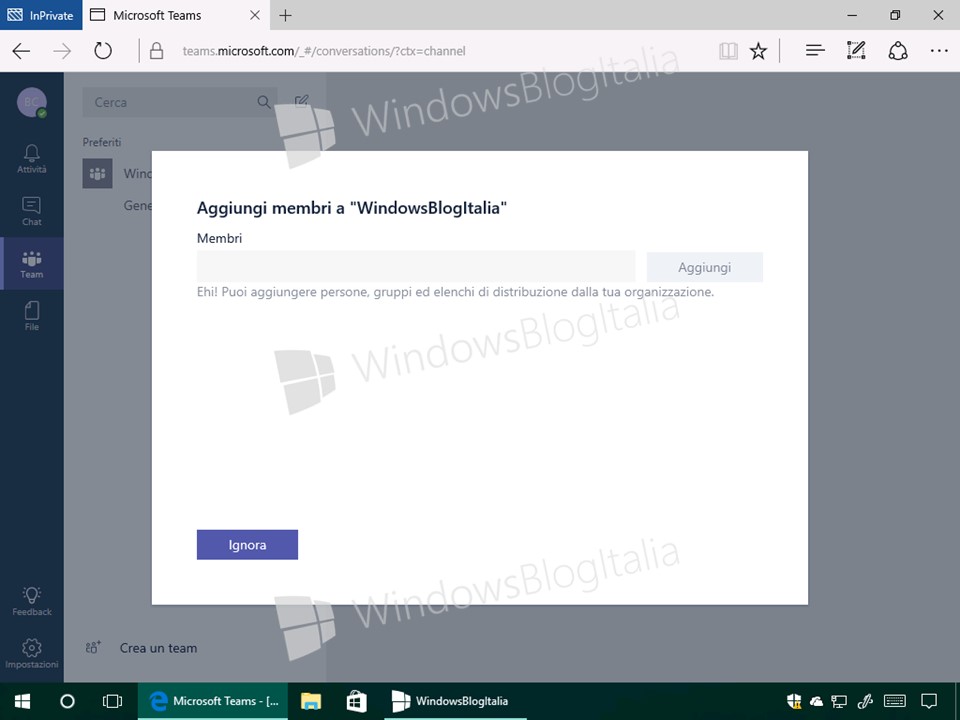Click Crea un team link

click(x=159, y=648)
